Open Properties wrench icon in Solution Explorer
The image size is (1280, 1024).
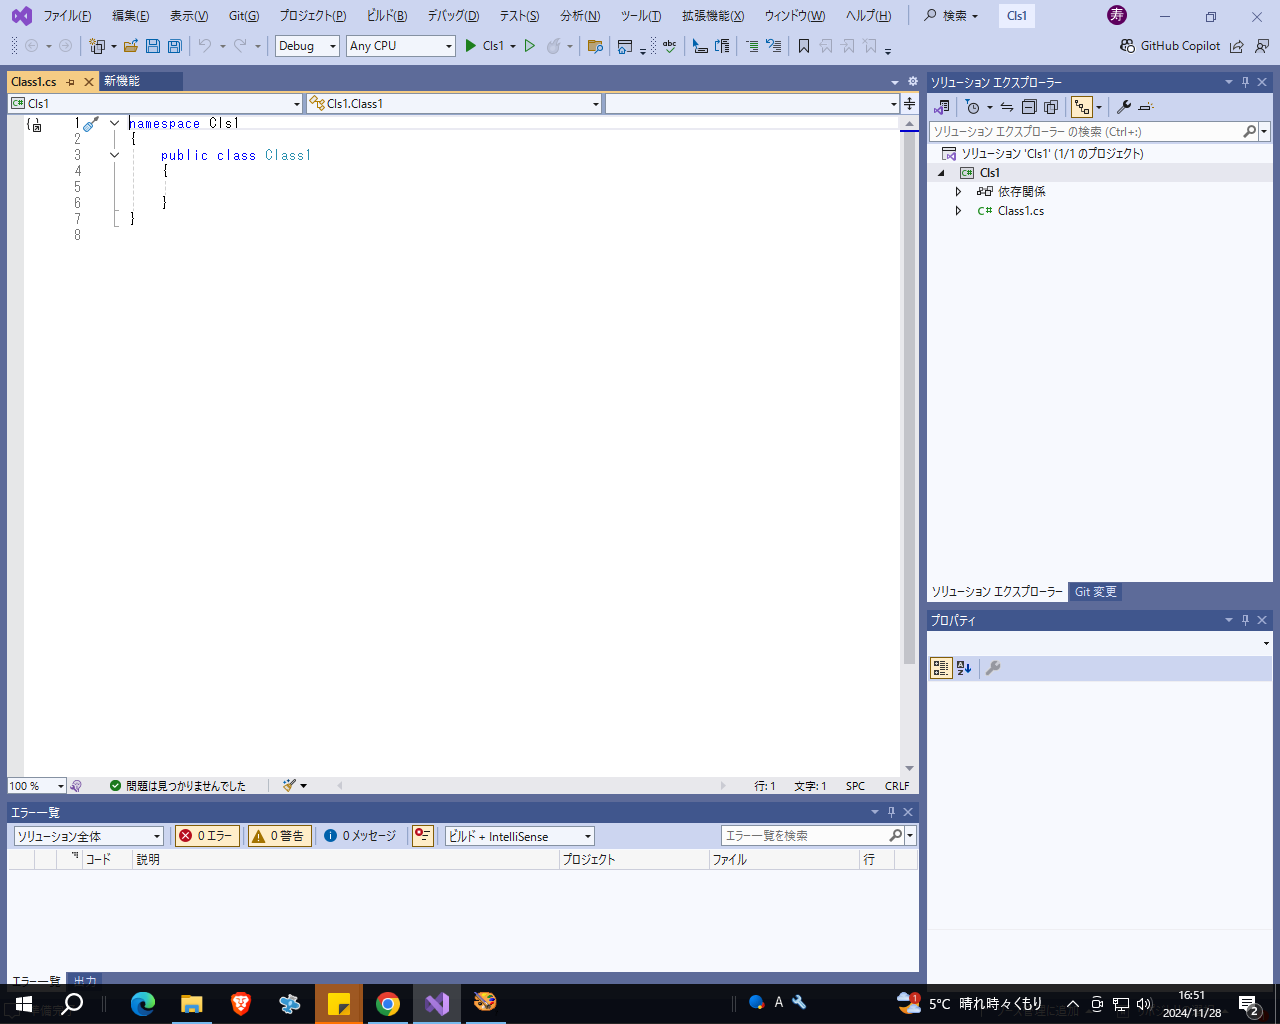pyautogui.click(x=1124, y=107)
